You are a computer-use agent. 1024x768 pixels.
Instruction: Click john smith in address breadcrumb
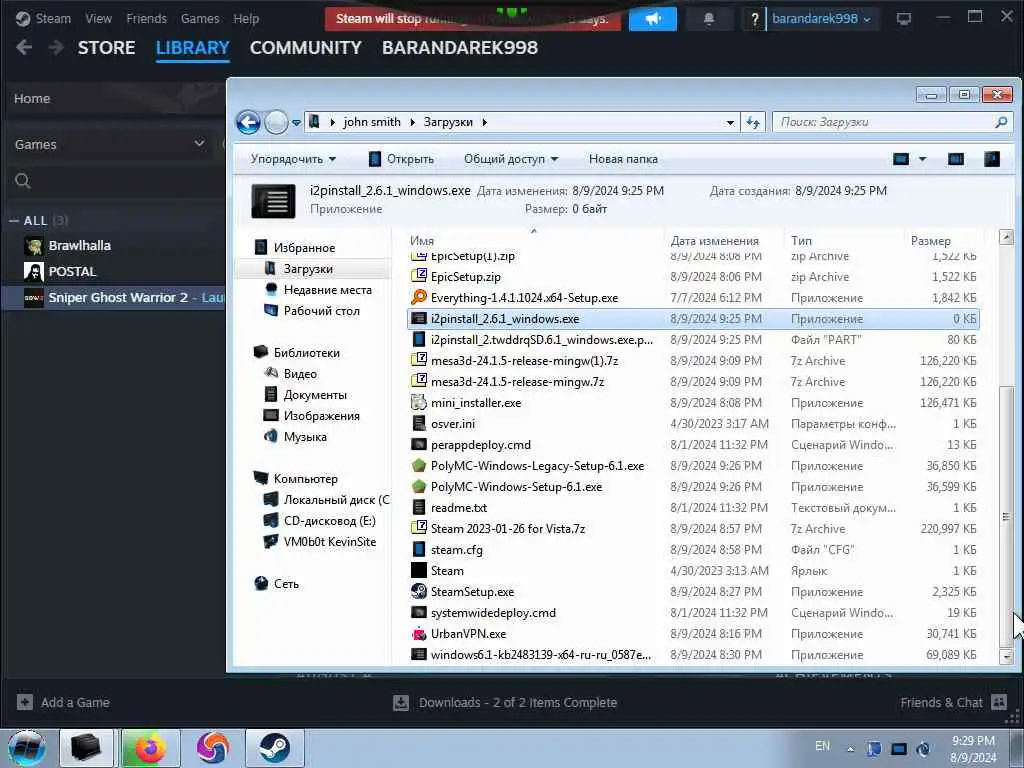pyautogui.click(x=372, y=122)
